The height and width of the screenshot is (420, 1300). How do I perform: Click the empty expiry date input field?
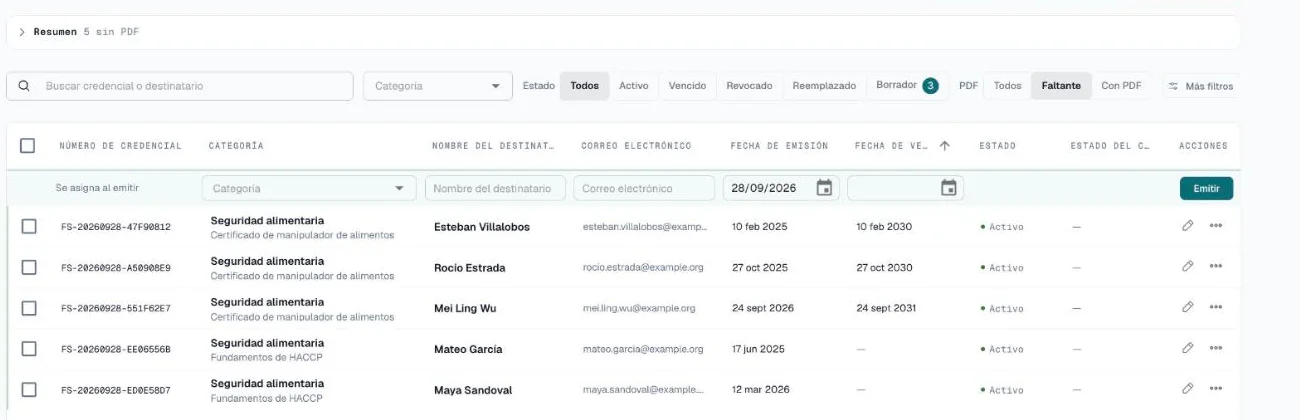point(906,188)
